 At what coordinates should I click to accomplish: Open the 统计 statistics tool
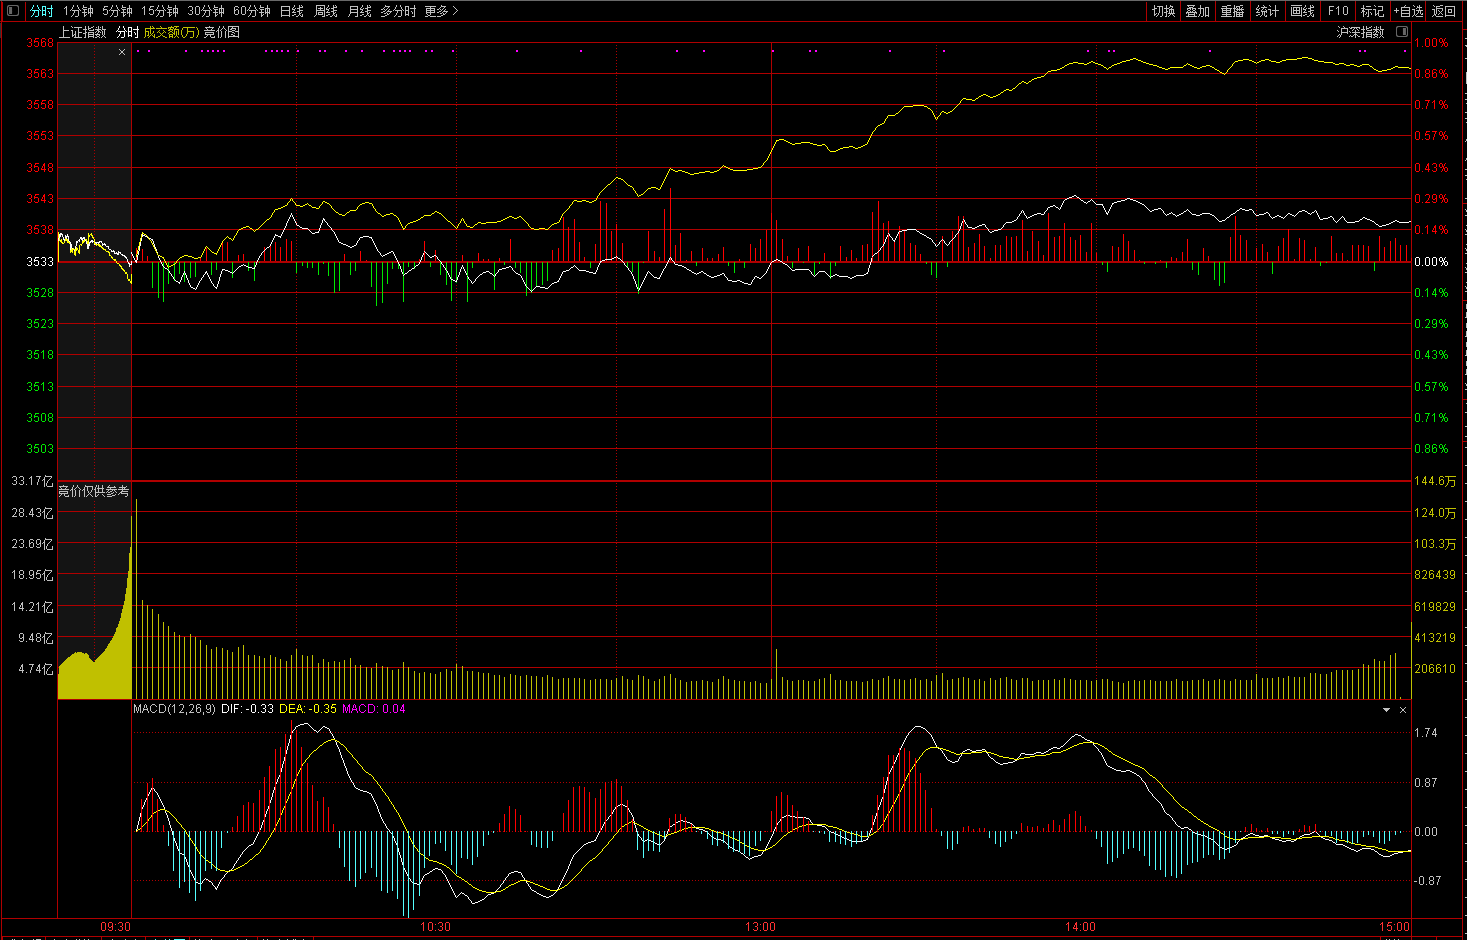point(1267,11)
